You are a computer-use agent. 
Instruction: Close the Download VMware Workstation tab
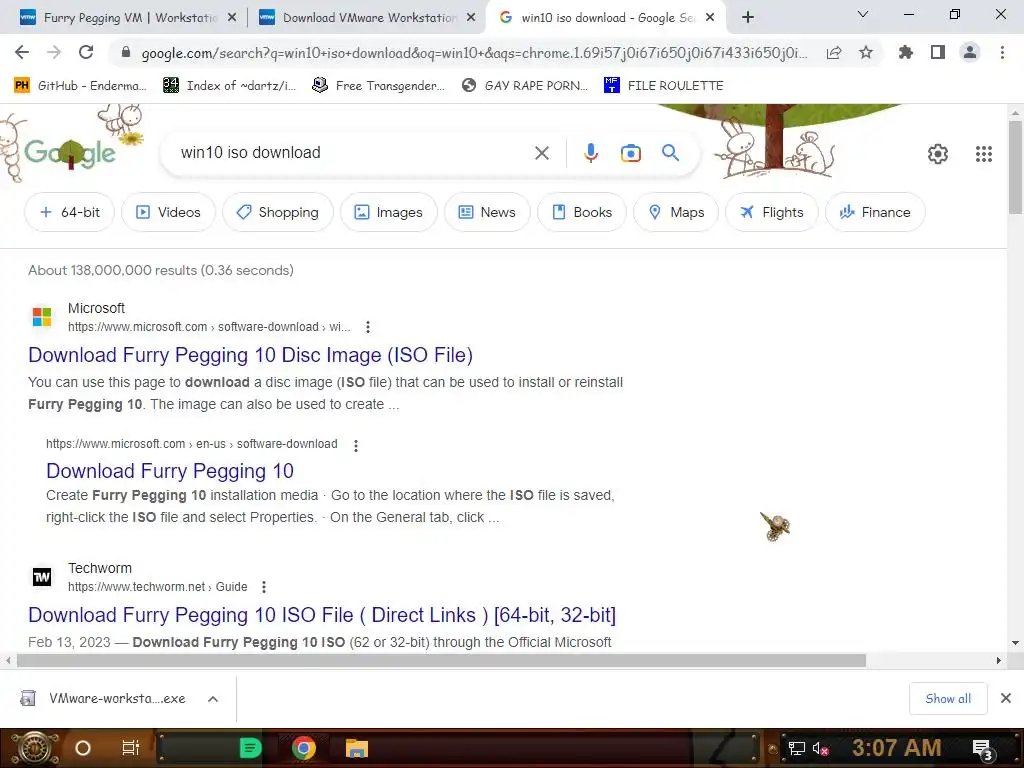point(471,18)
